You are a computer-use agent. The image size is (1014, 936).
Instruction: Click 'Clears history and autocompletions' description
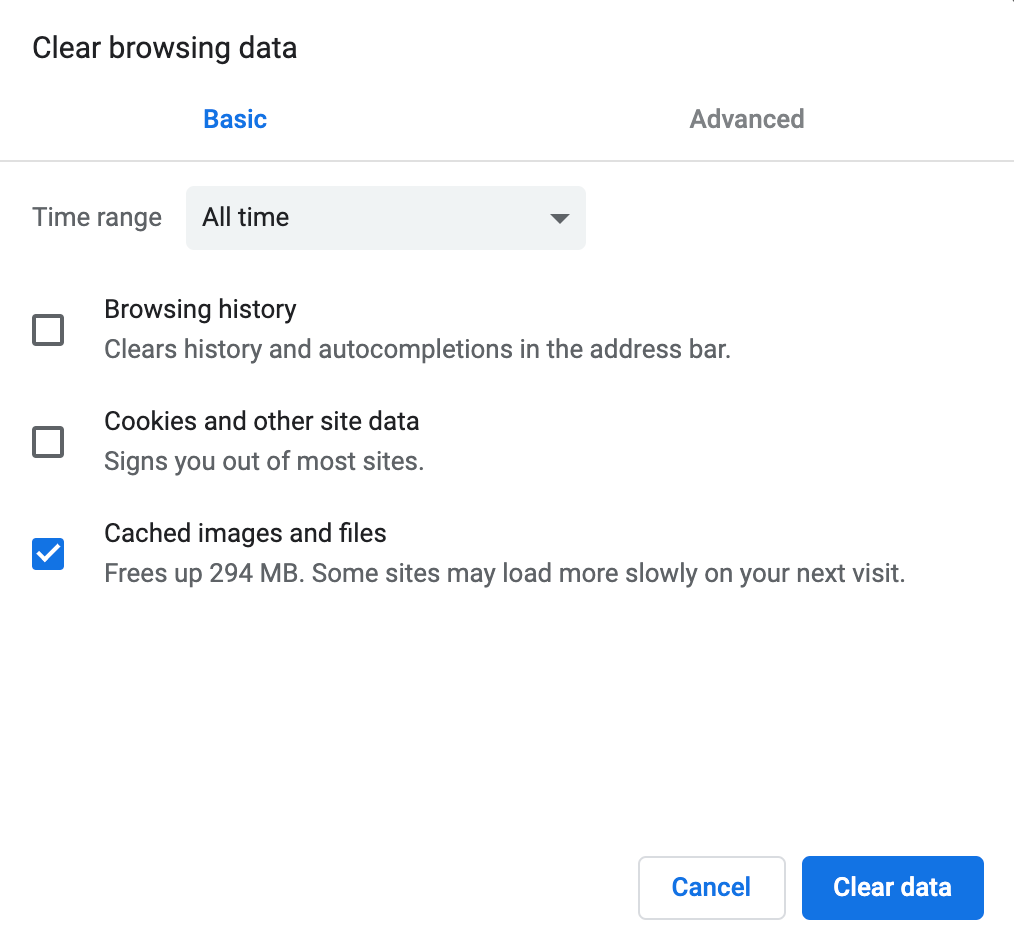(417, 349)
